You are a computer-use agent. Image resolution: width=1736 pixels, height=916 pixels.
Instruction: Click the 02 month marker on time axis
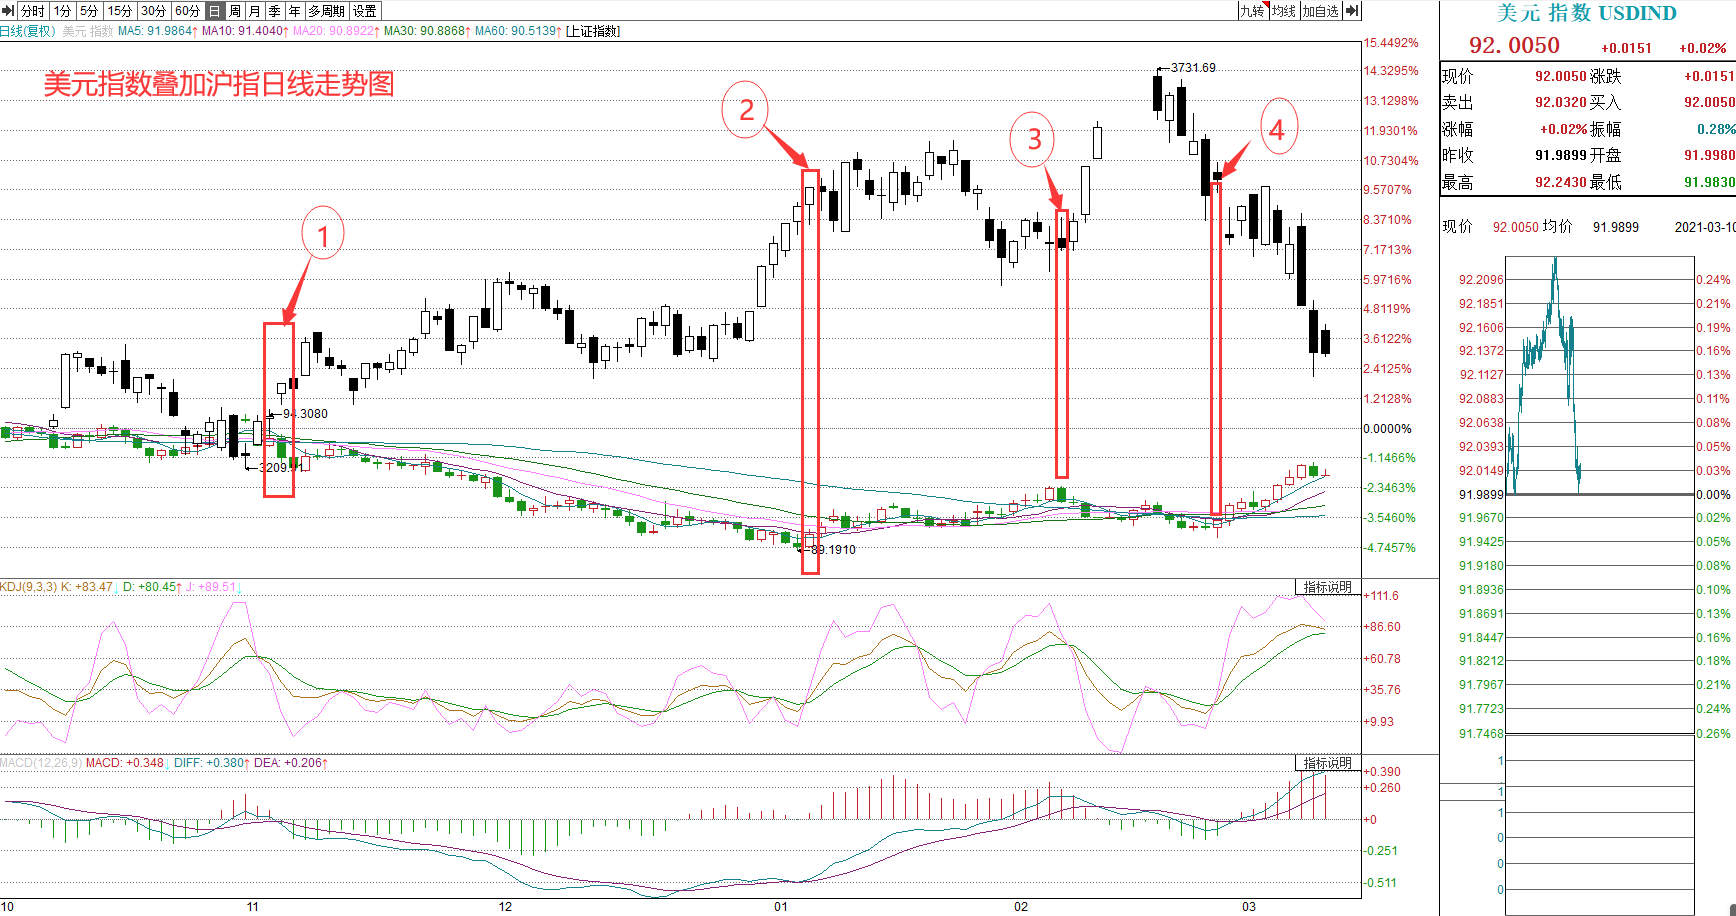click(x=1020, y=907)
